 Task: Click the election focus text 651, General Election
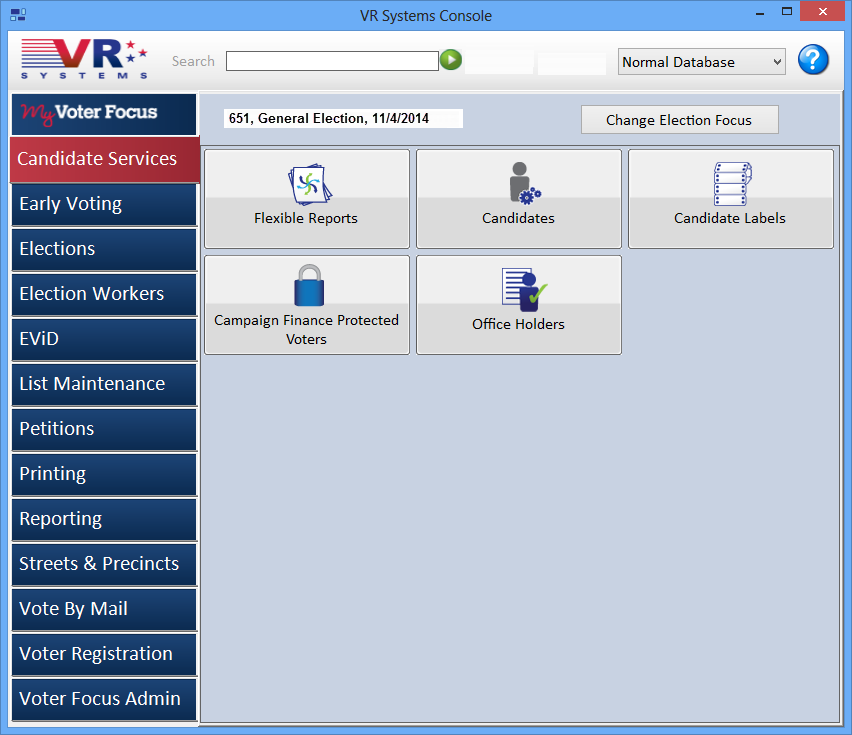[343, 118]
